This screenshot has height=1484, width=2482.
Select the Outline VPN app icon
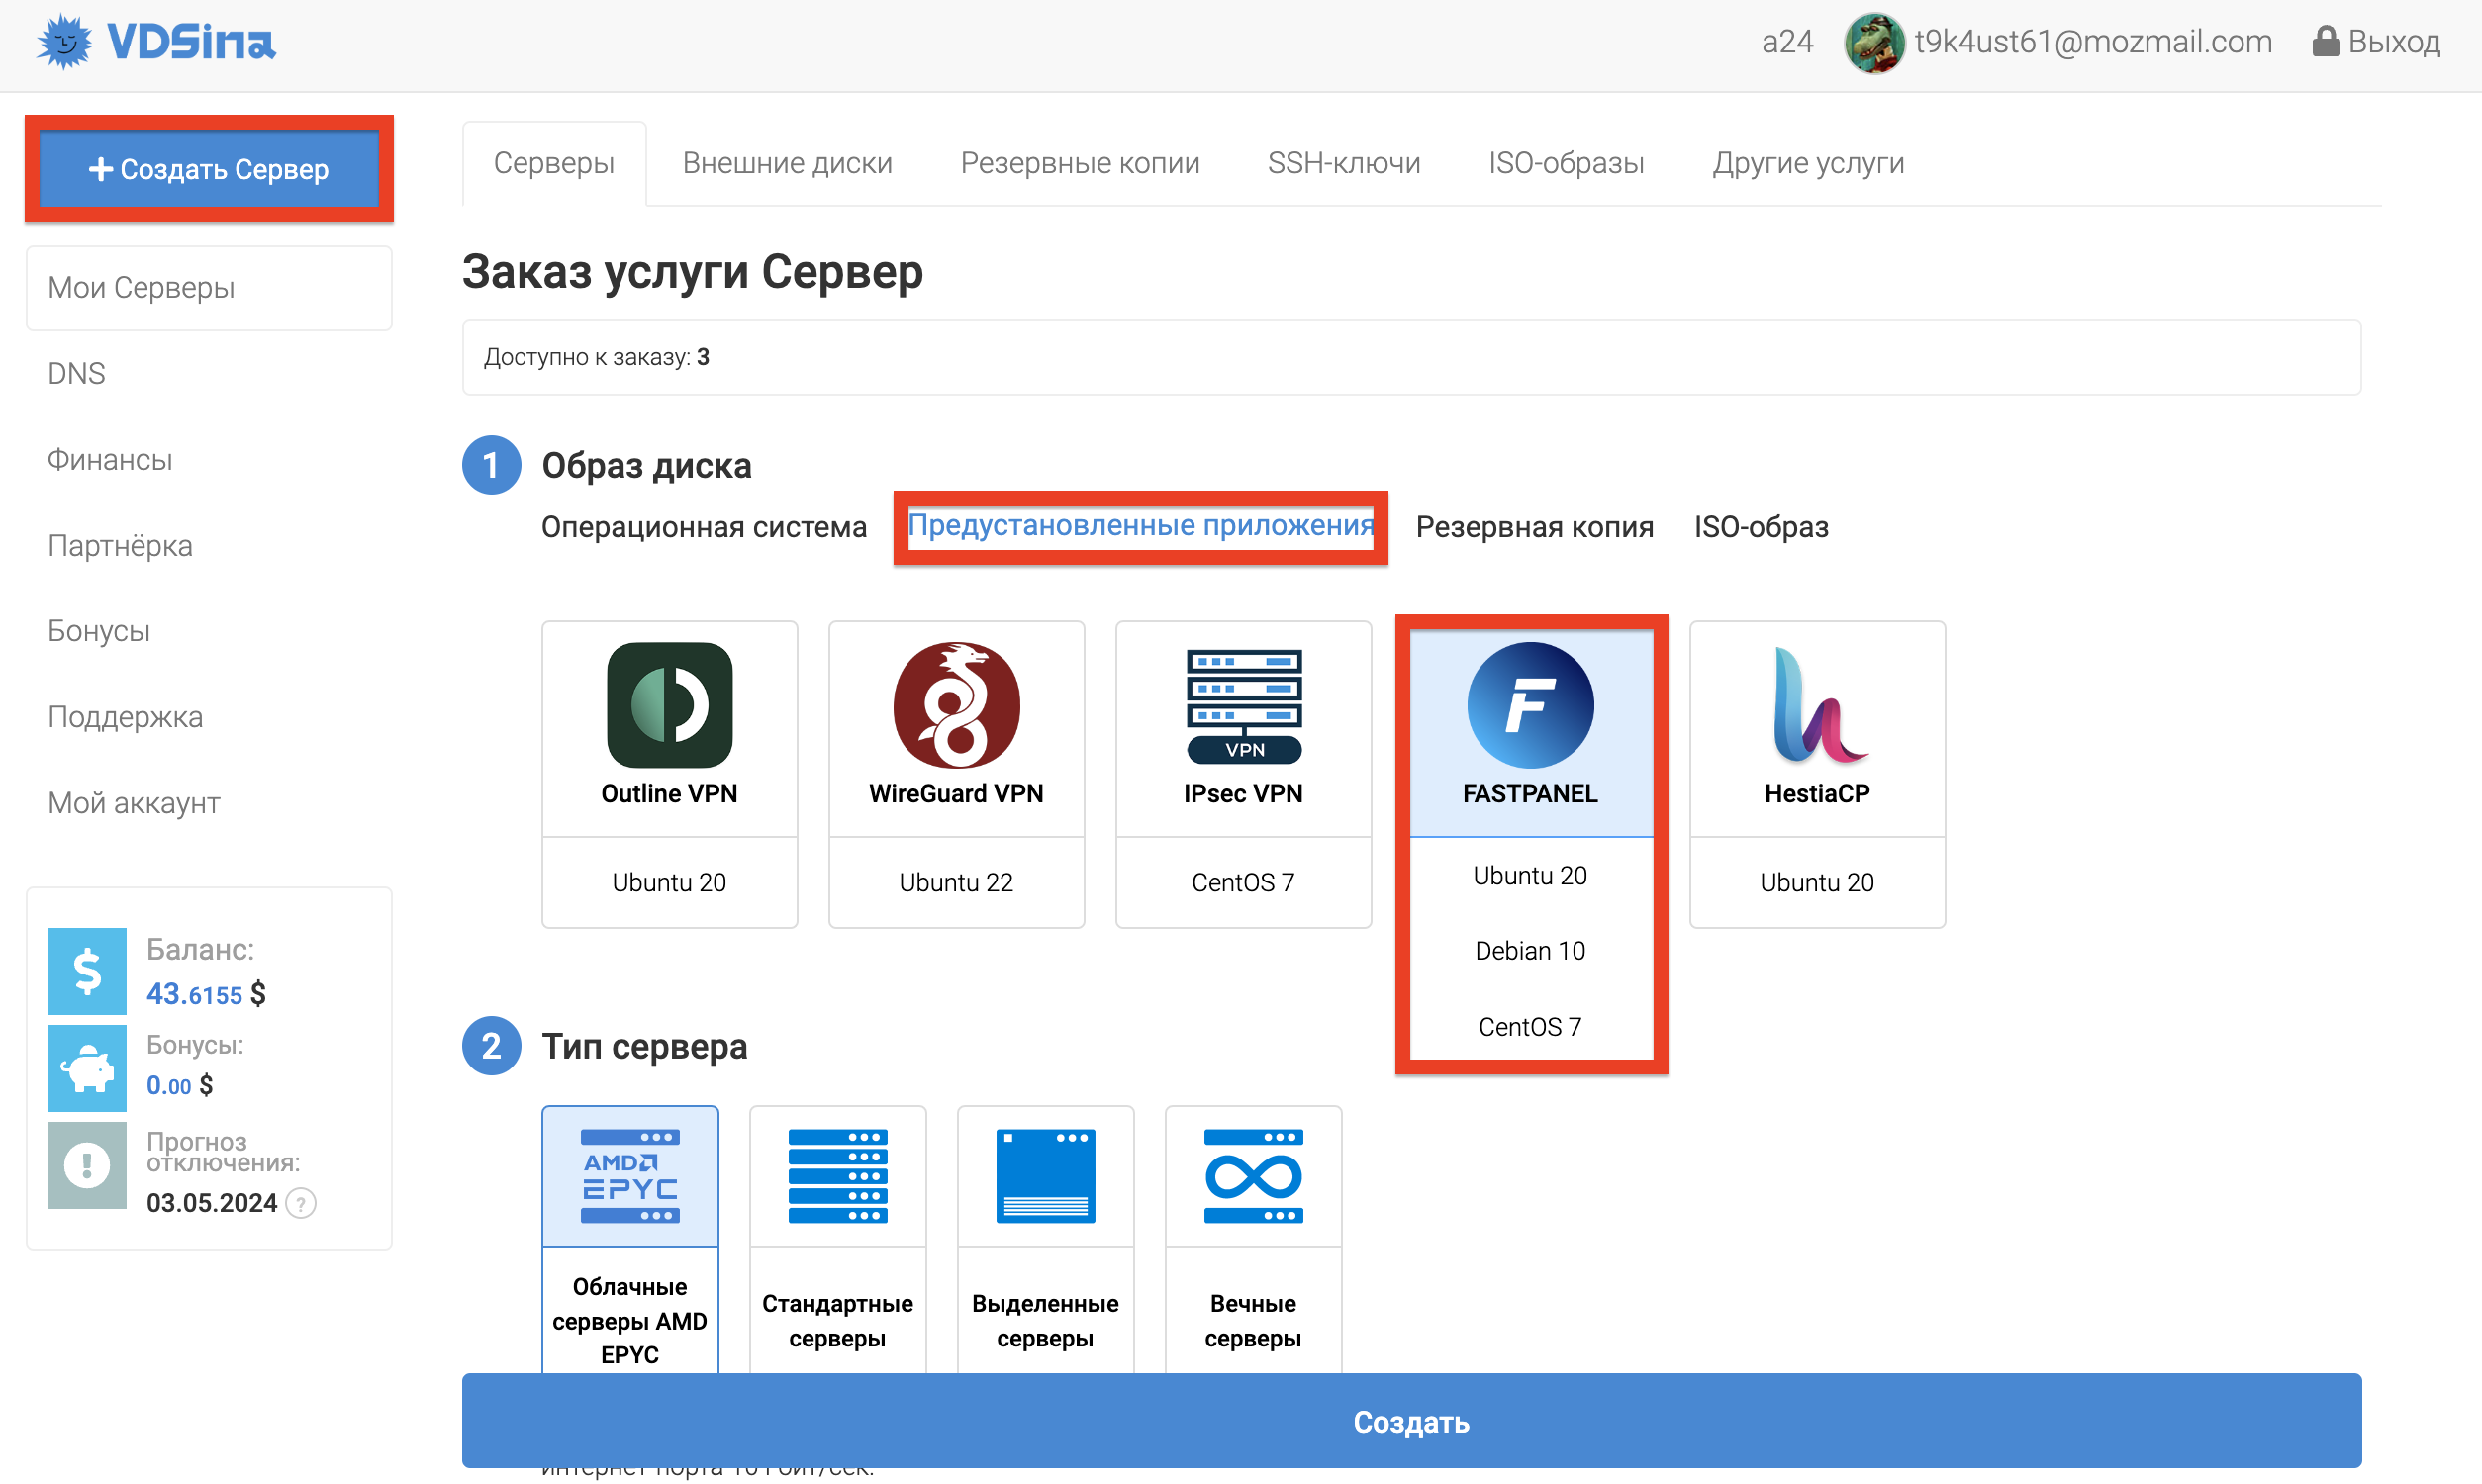(669, 705)
